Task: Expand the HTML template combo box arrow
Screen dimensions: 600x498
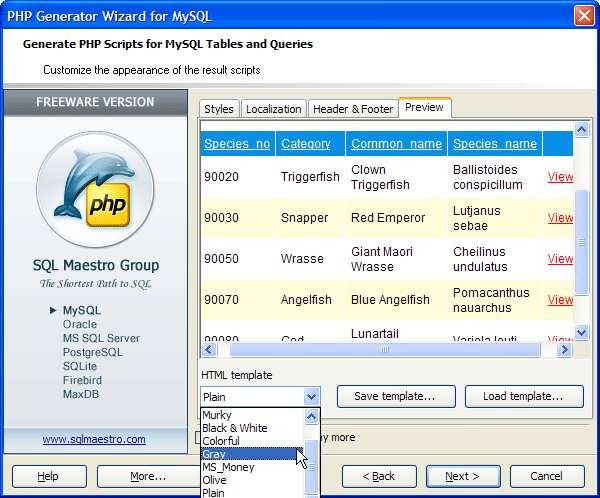Action: point(311,397)
